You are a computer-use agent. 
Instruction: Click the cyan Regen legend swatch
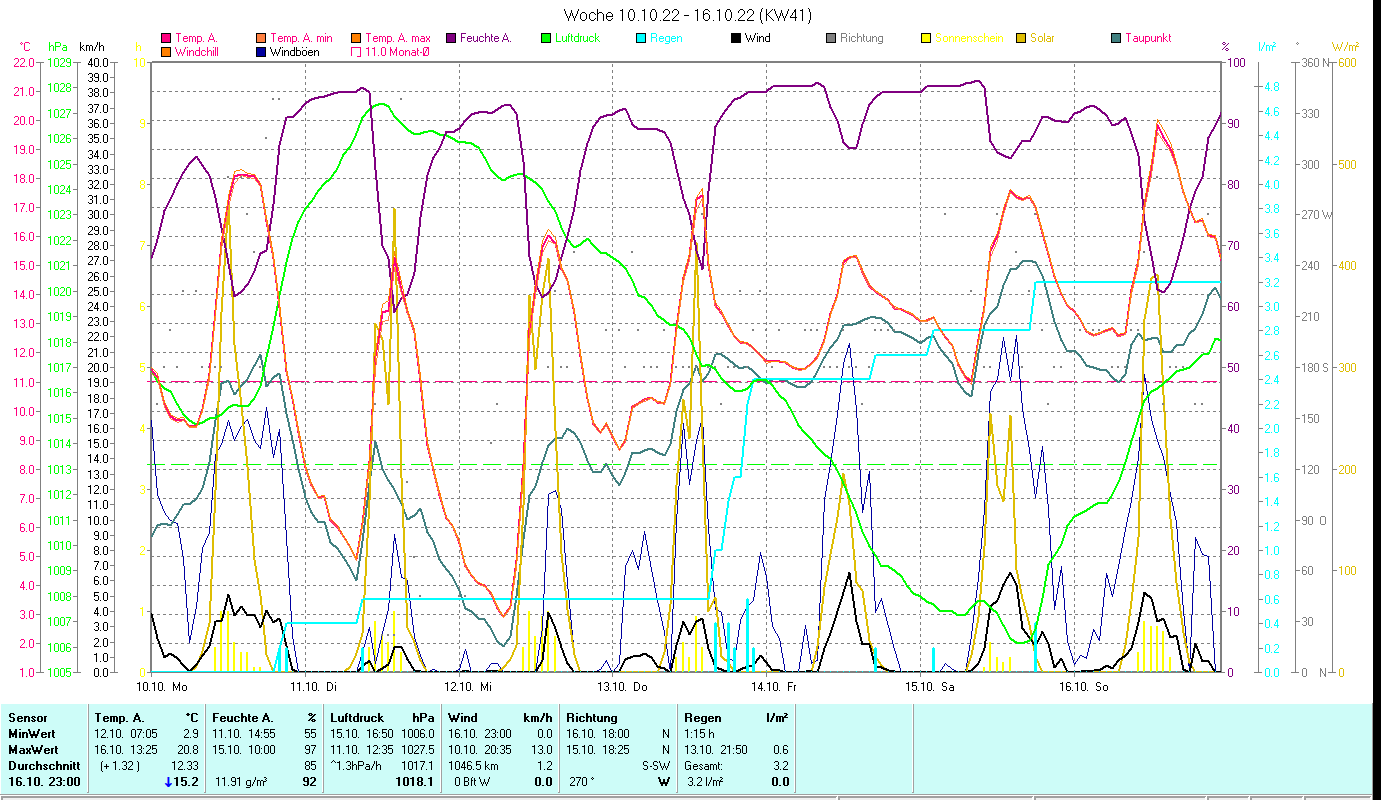pyautogui.click(x=641, y=38)
